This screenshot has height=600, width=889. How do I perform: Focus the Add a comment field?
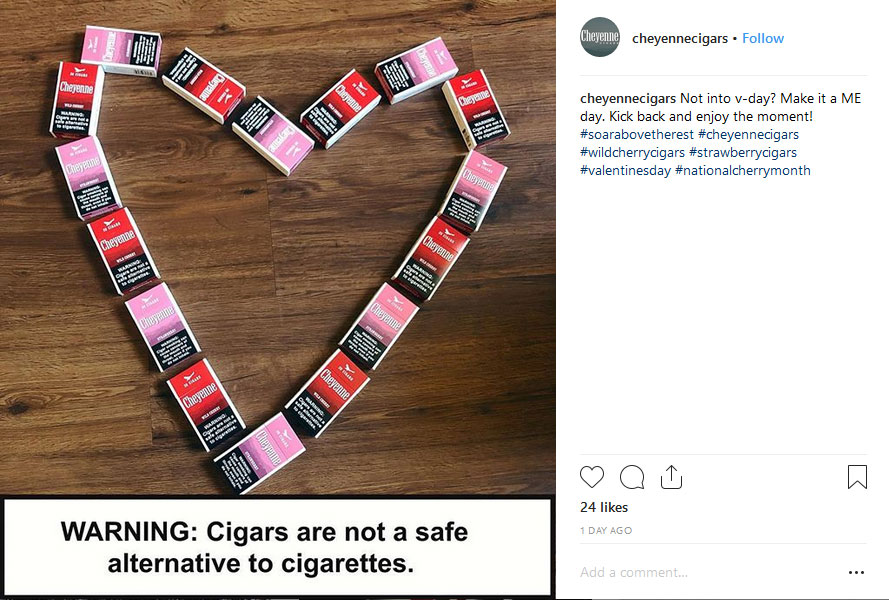pyautogui.click(x=709, y=572)
